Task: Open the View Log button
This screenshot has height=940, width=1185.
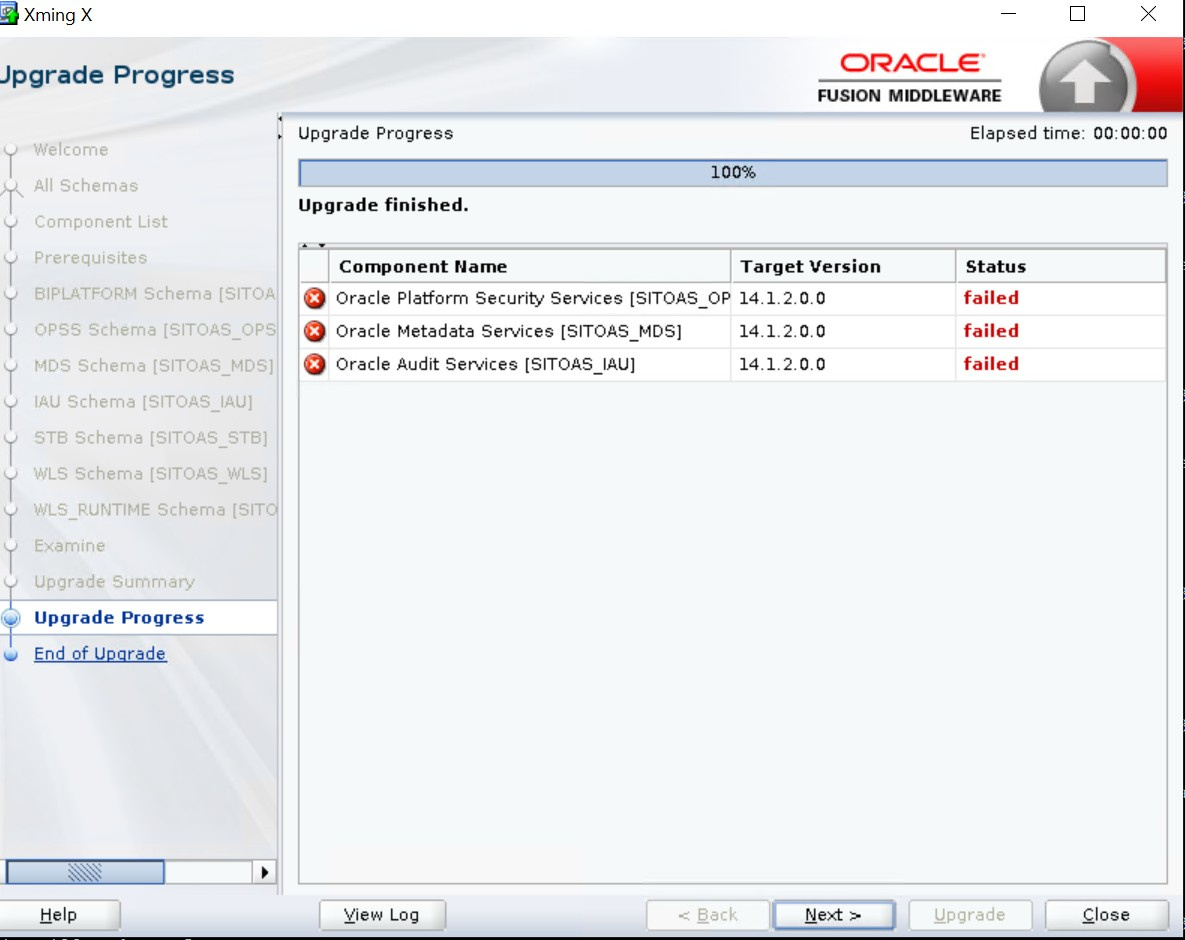Action: (382, 915)
